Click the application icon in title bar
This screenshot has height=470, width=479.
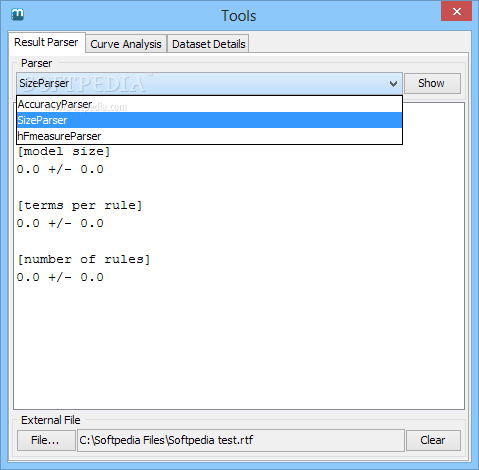pos(17,15)
